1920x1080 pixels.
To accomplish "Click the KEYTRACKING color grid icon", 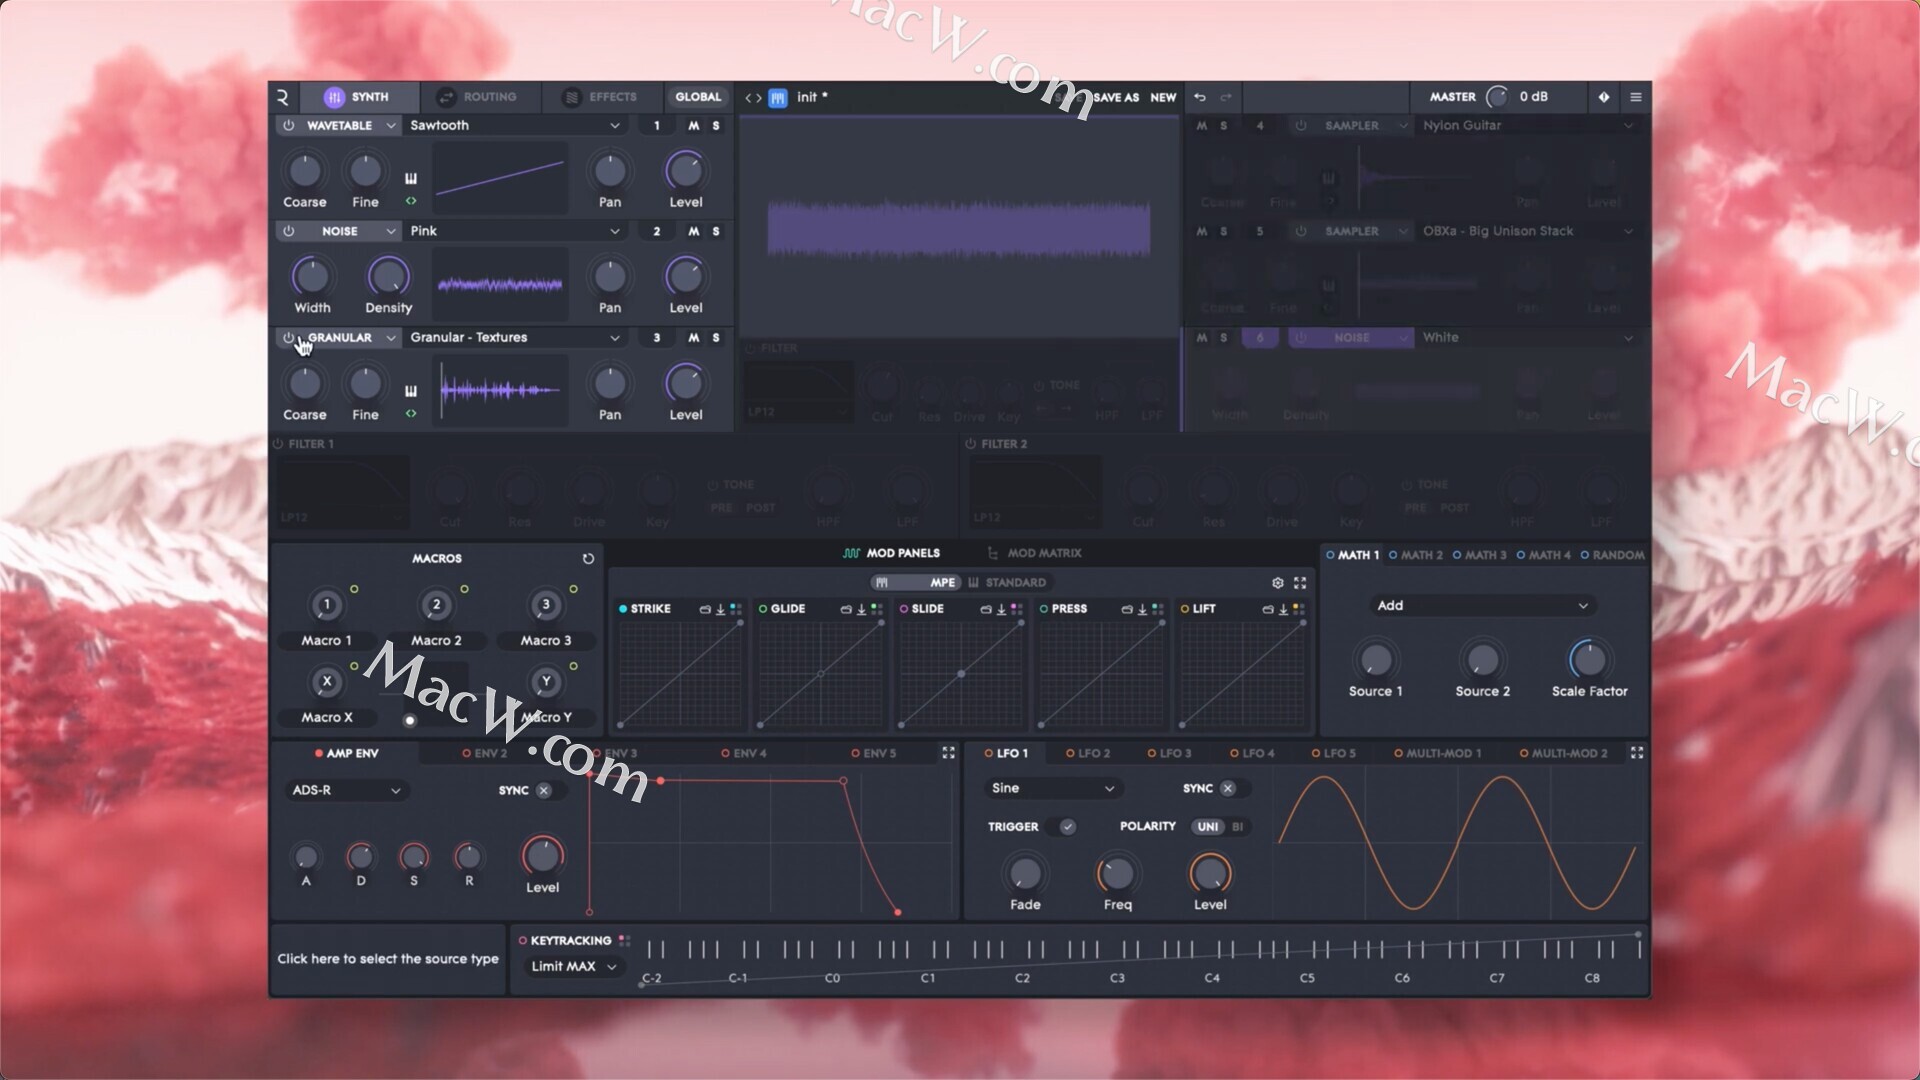I will (625, 941).
